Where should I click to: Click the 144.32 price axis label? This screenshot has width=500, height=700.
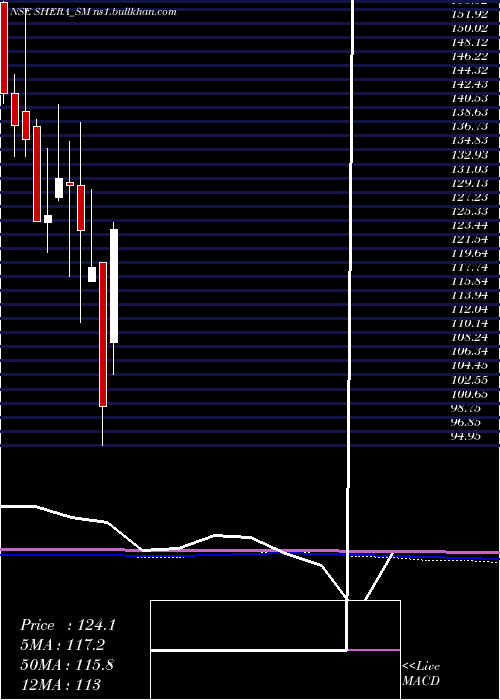click(x=469, y=71)
